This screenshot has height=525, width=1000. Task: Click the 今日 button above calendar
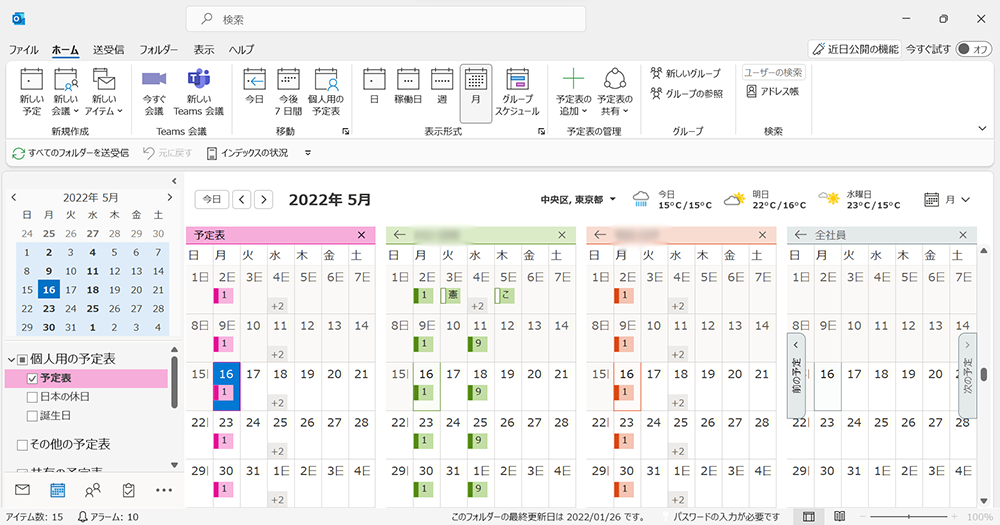(x=210, y=199)
